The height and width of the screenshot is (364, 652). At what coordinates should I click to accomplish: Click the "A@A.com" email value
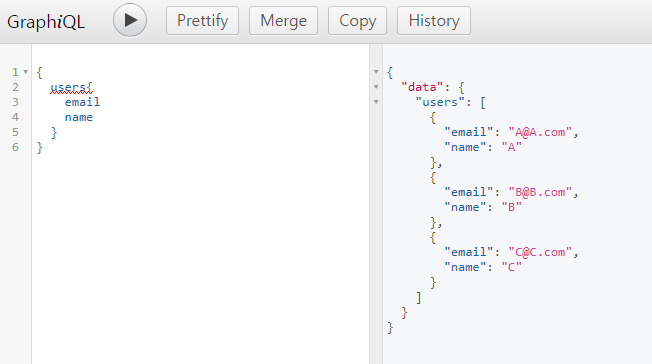pos(540,132)
